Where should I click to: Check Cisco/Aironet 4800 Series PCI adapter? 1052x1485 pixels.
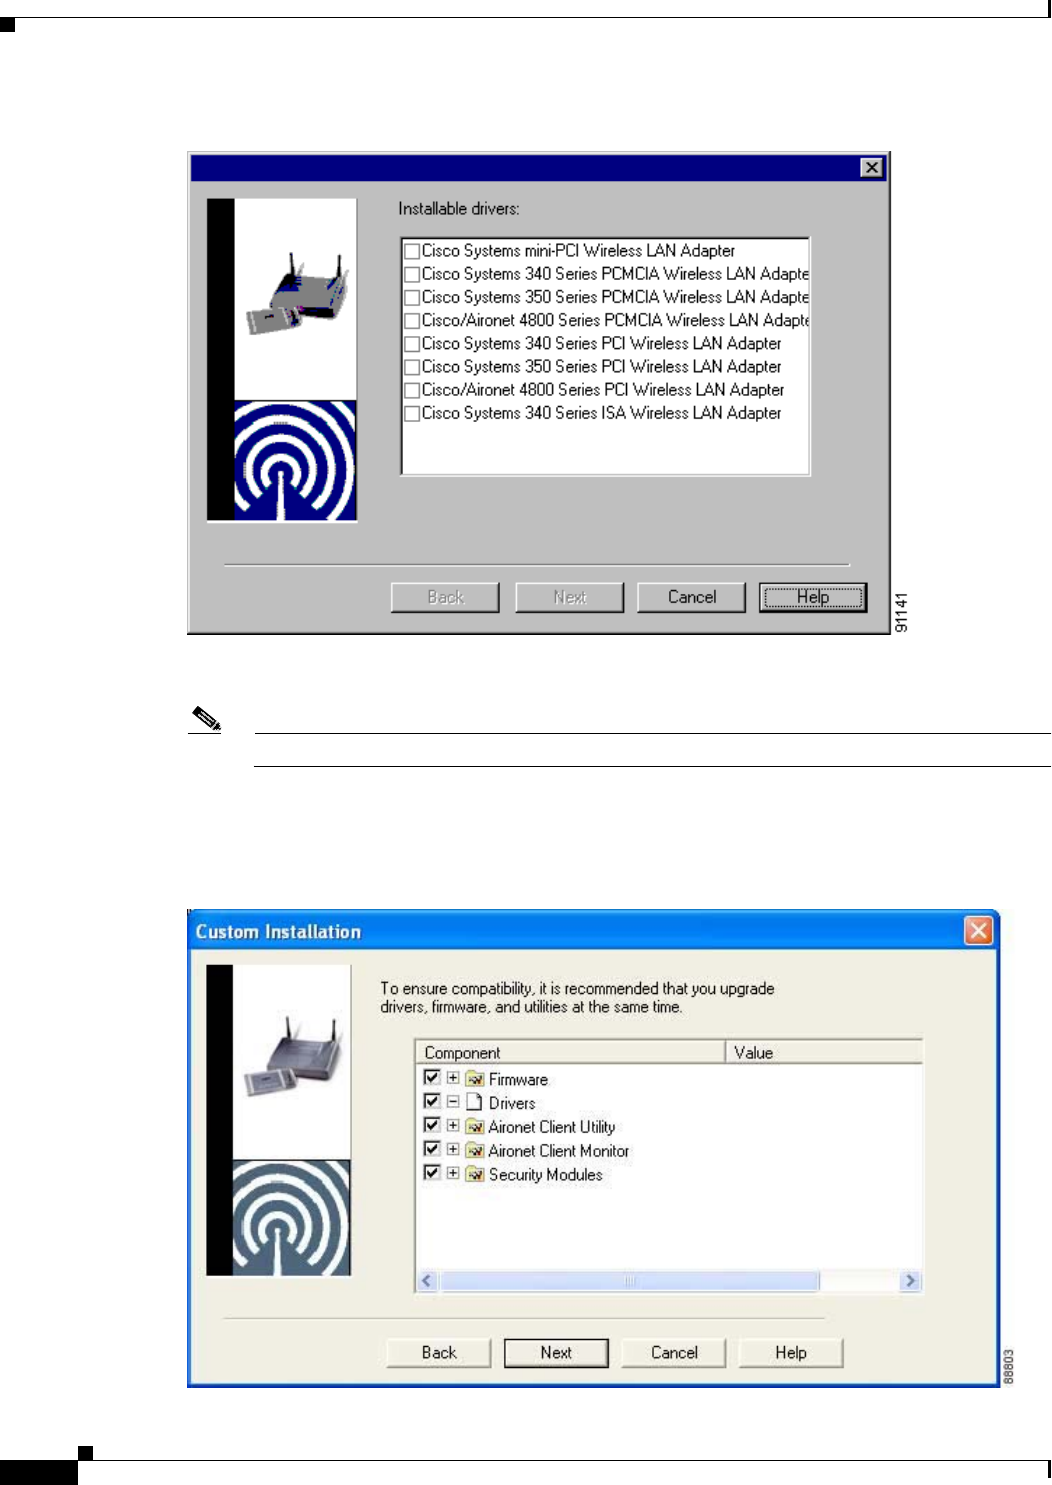coord(411,390)
